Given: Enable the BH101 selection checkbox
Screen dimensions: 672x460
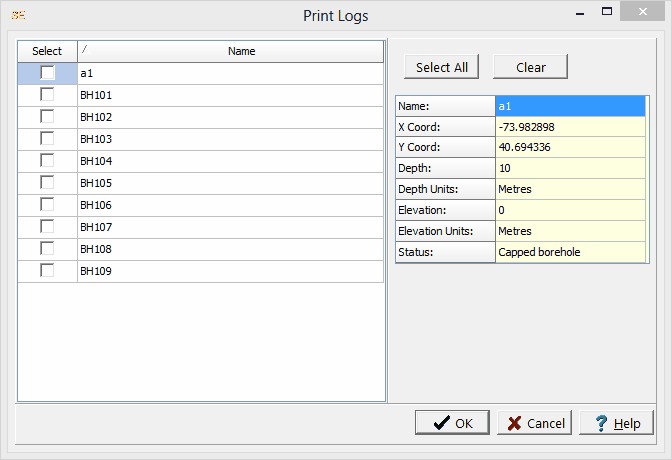Looking at the screenshot, I should 47,95.
